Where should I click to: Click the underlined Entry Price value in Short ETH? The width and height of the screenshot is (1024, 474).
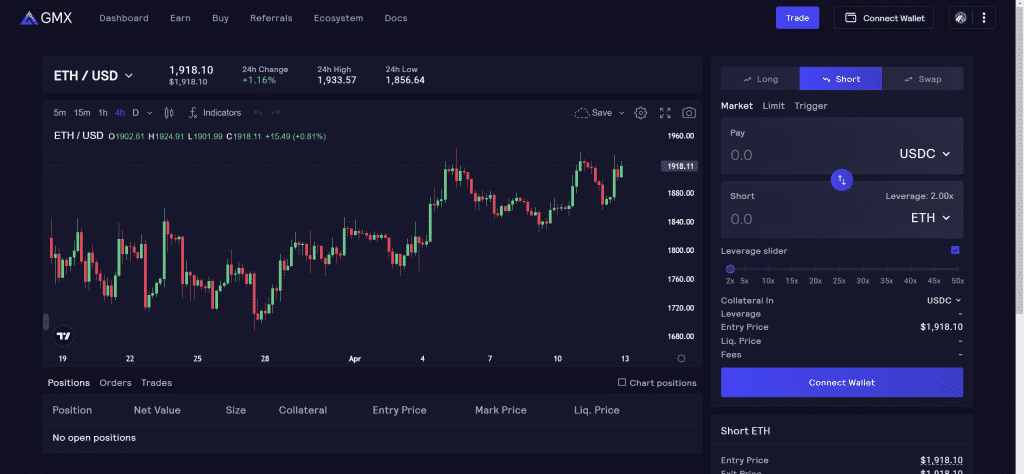tap(941, 460)
